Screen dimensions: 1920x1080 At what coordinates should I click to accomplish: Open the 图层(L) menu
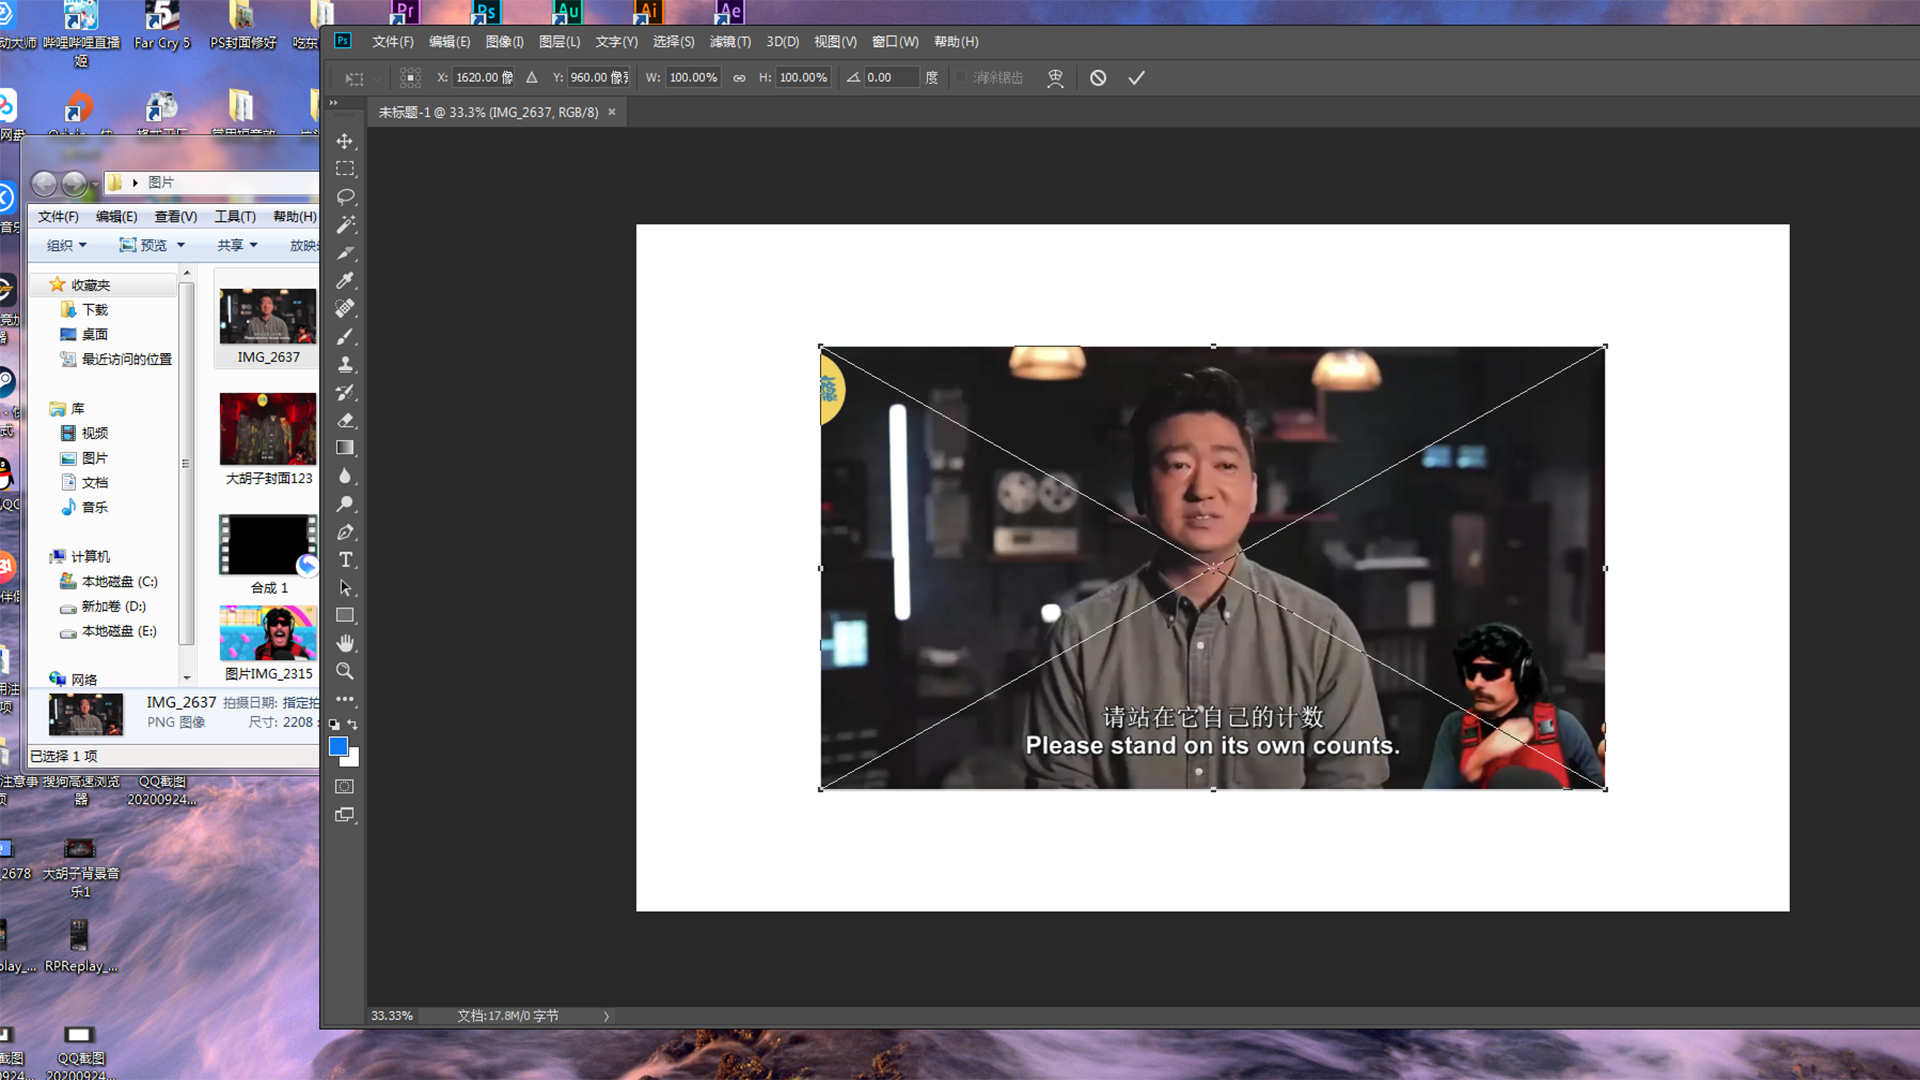[559, 42]
